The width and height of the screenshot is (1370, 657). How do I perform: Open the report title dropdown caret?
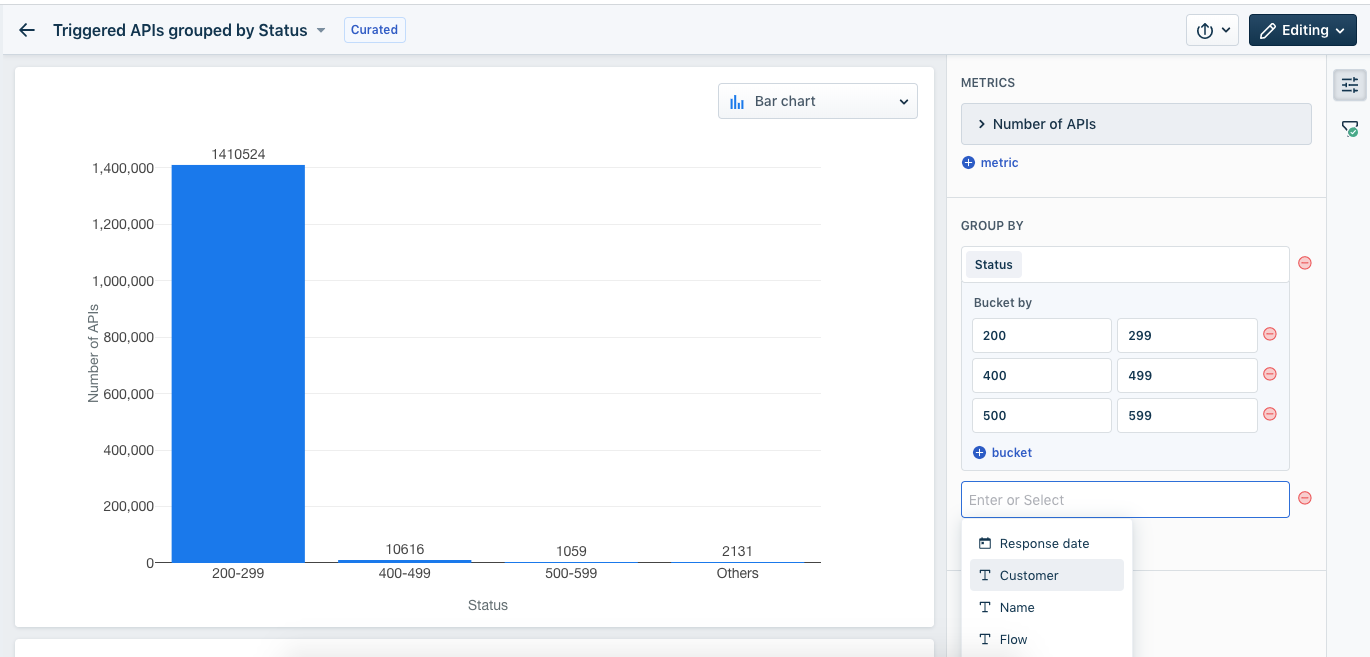tap(321, 30)
